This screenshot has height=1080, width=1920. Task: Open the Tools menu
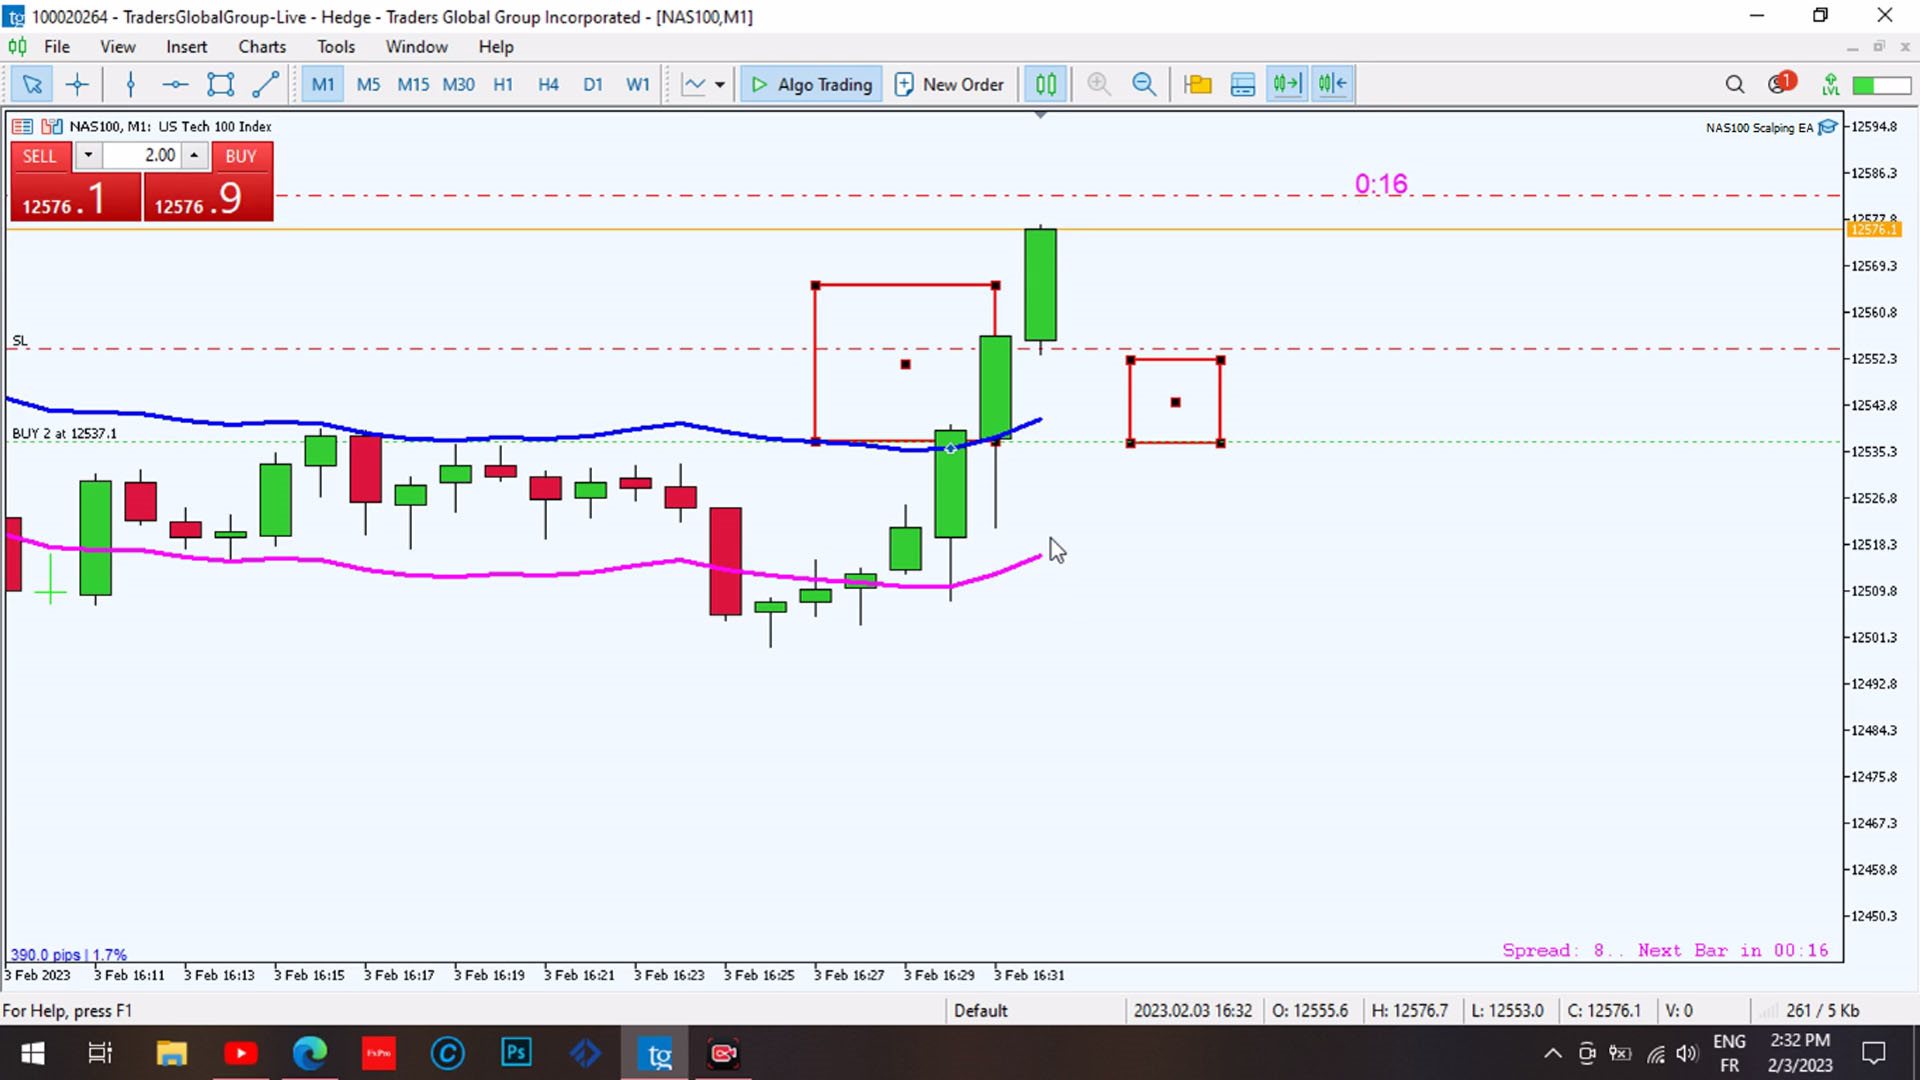[x=336, y=46]
